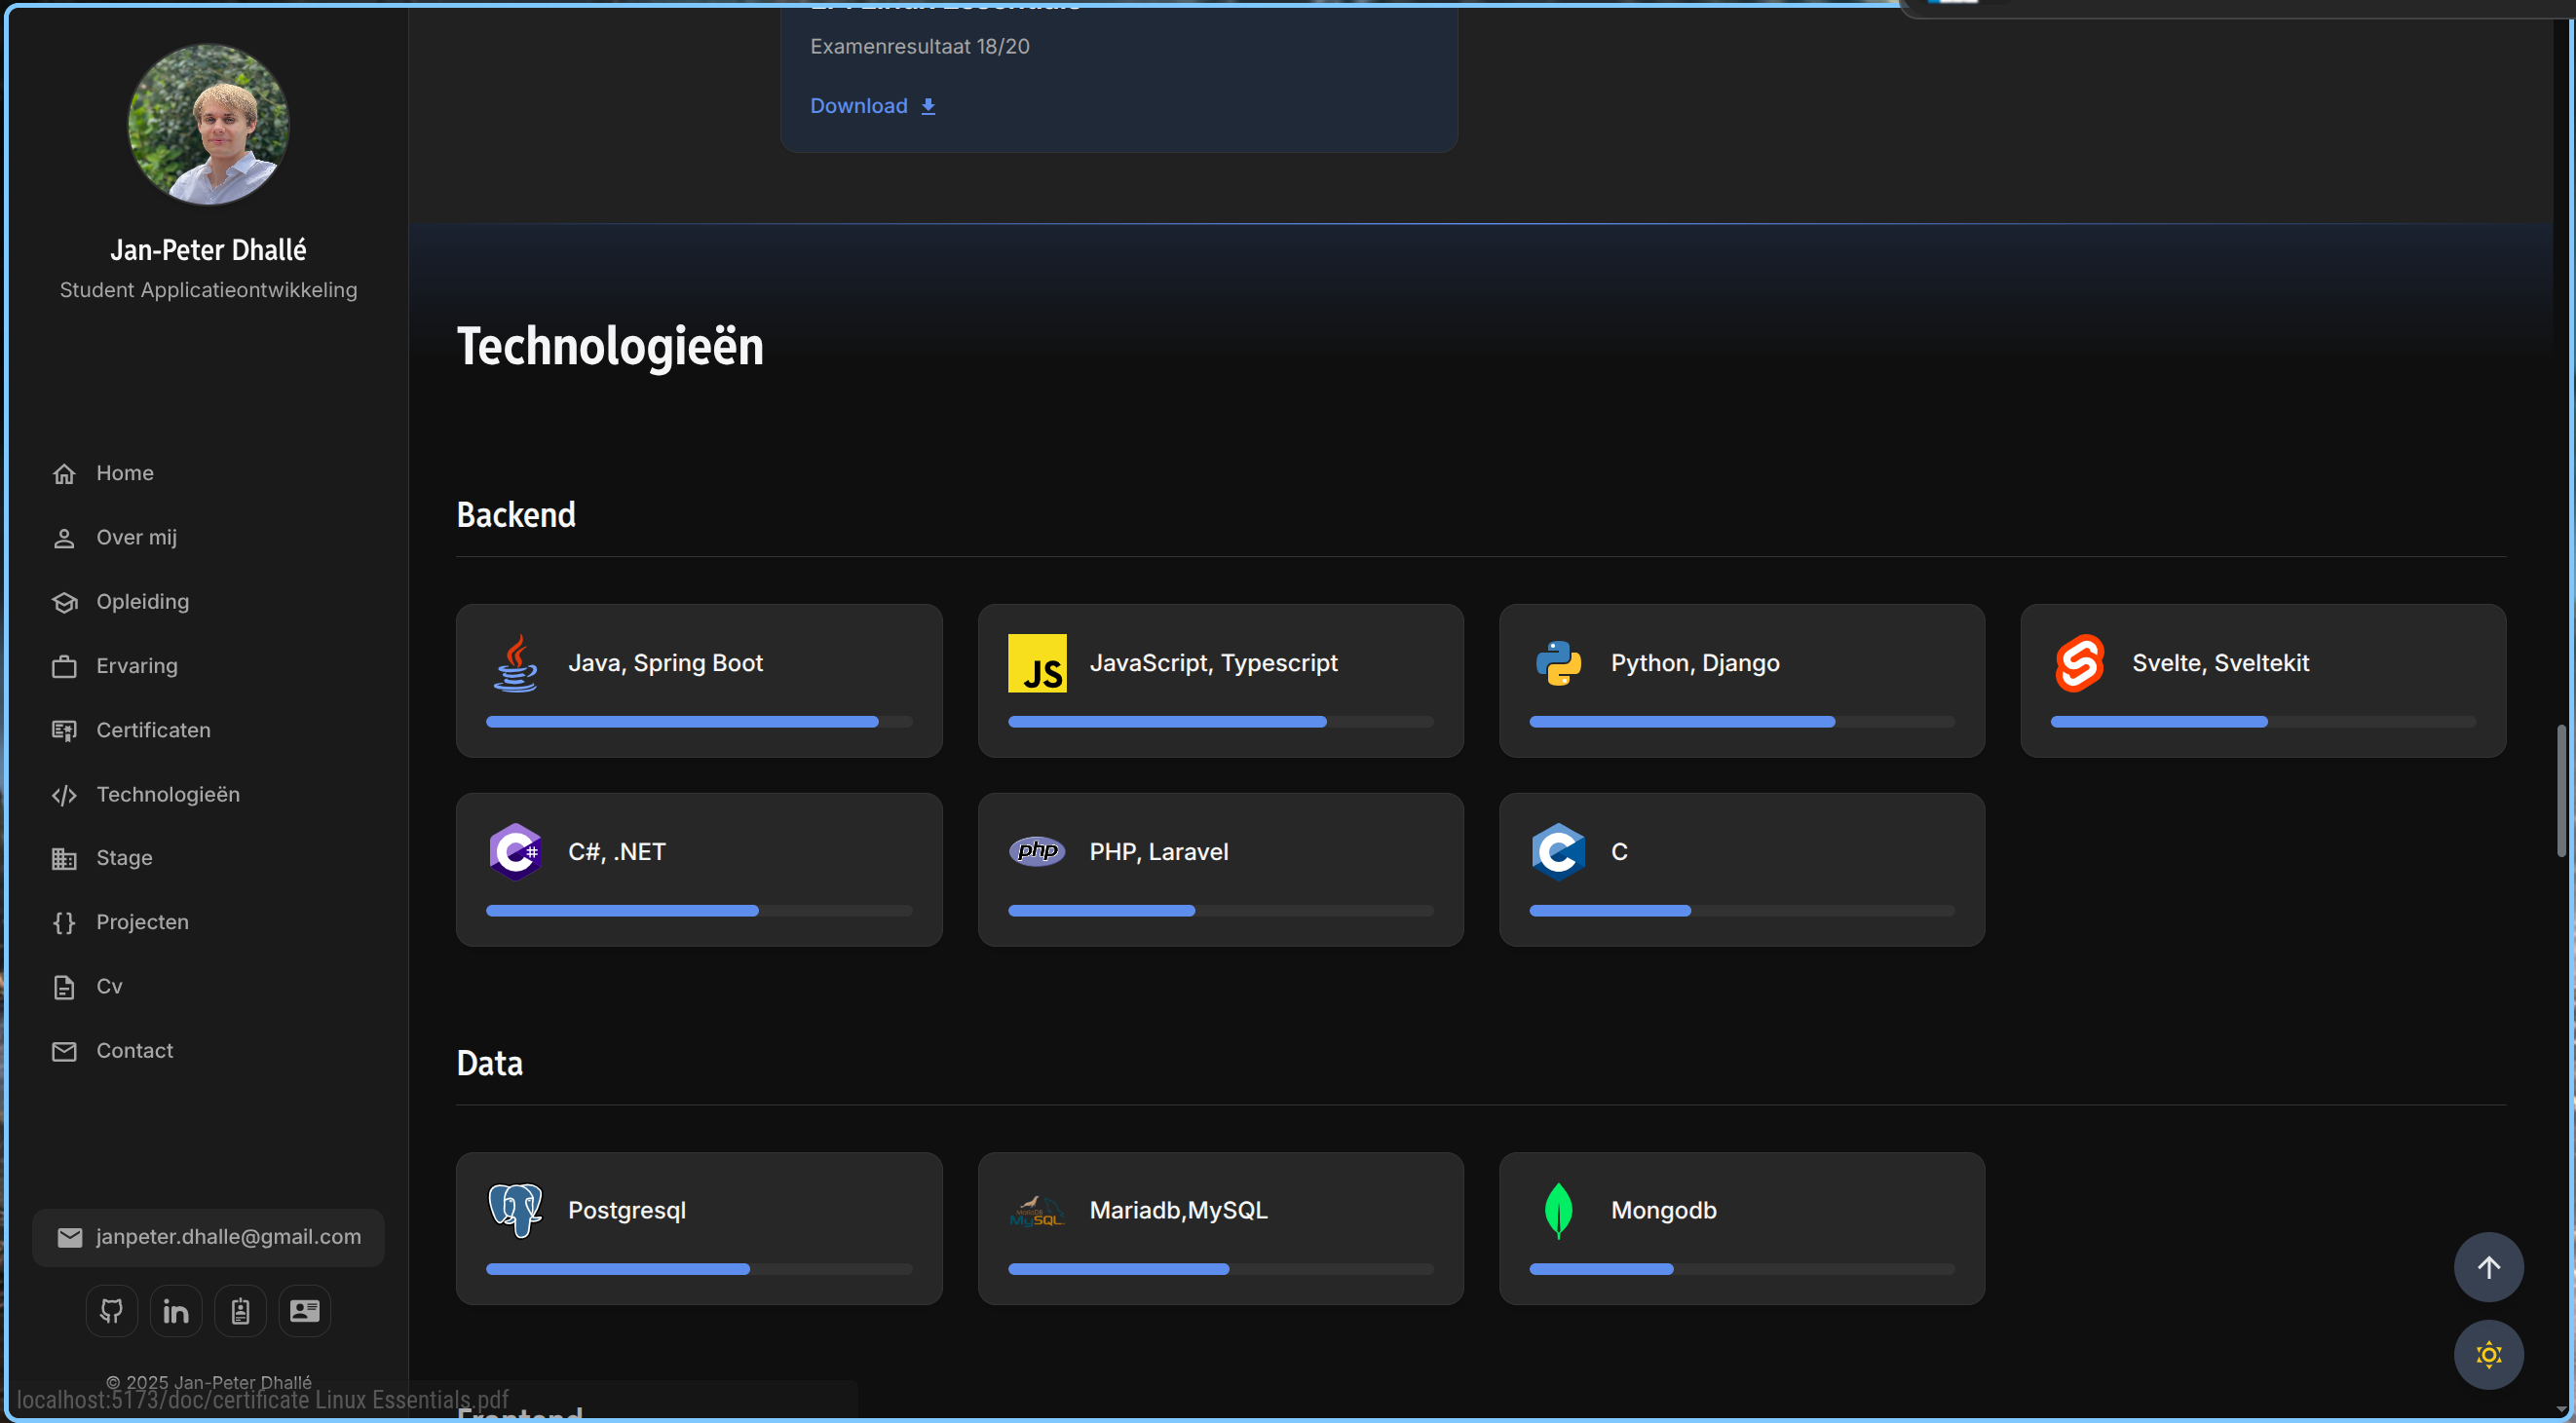Click the Svelte, Sveltekit progress bar
2576x1423 pixels.
click(x=2263, y=722)
